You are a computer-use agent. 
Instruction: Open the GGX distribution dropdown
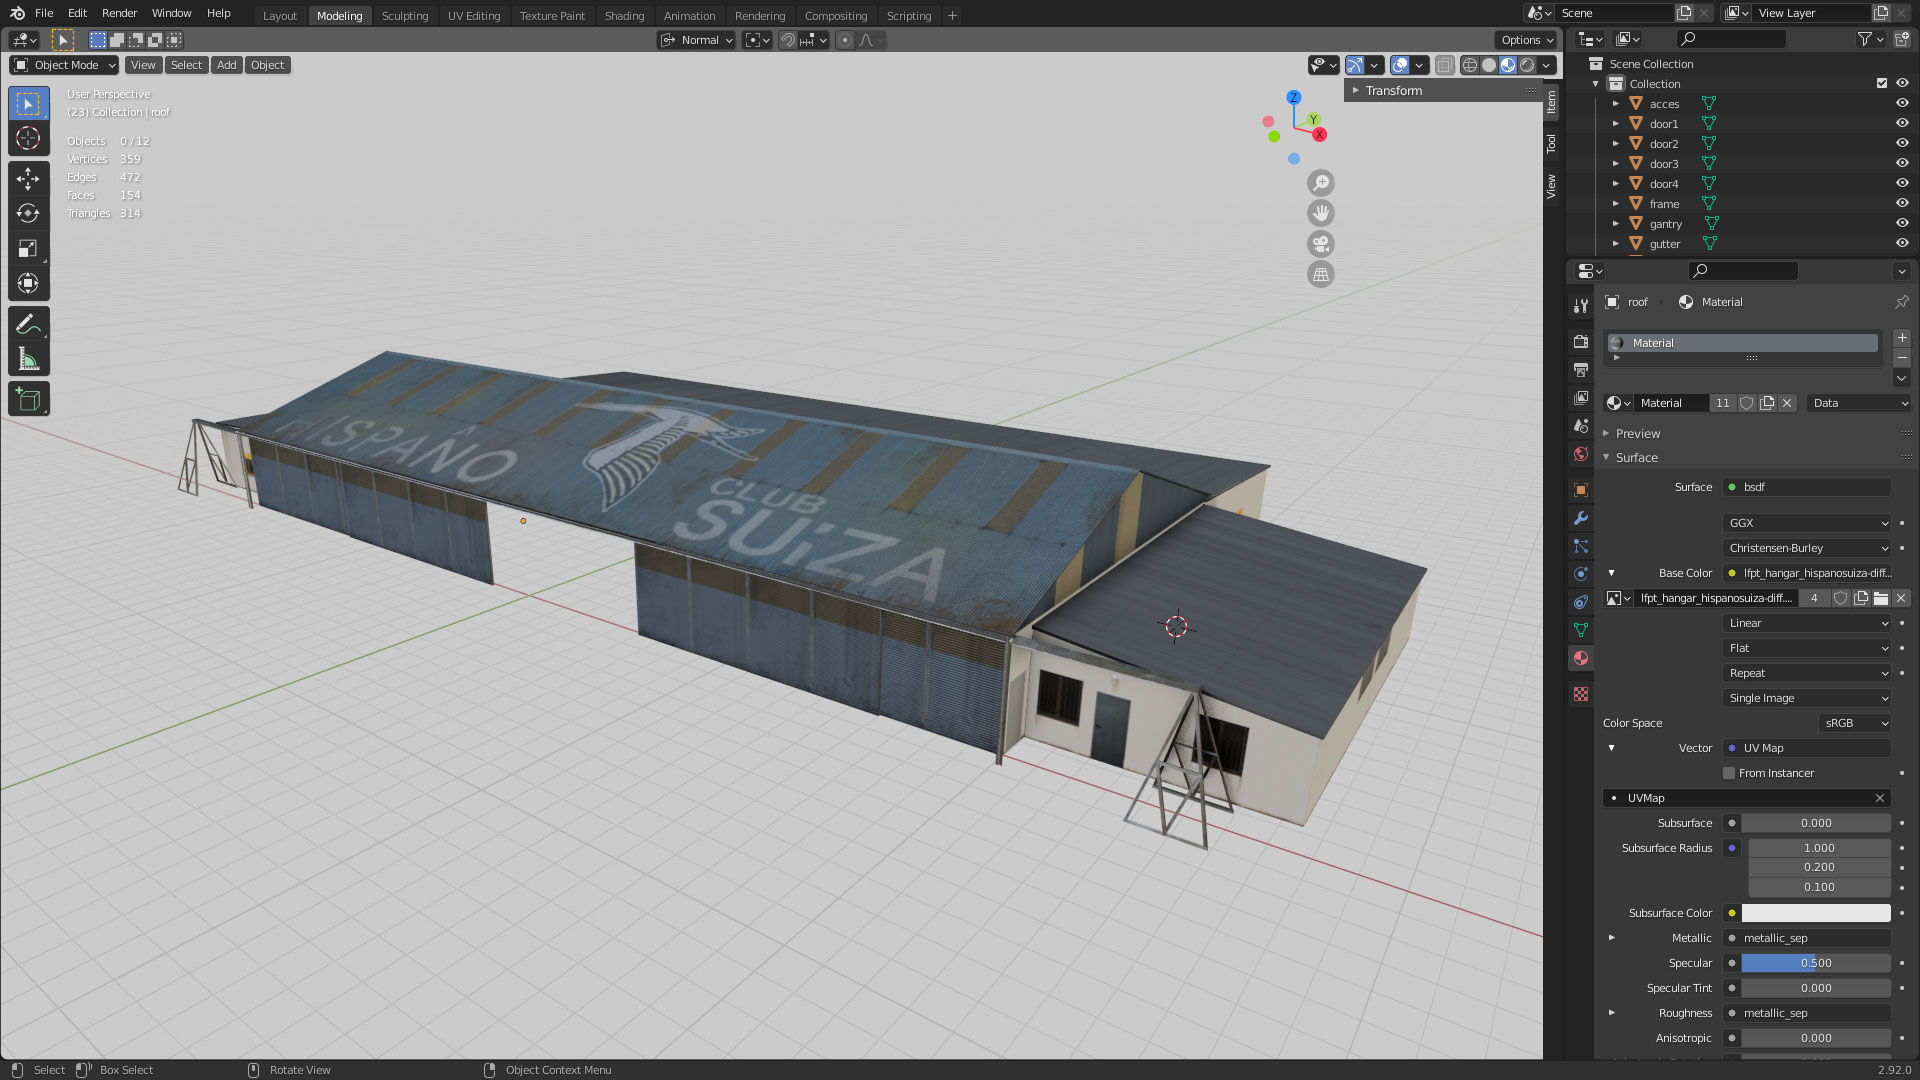(x=1807, y=523)
